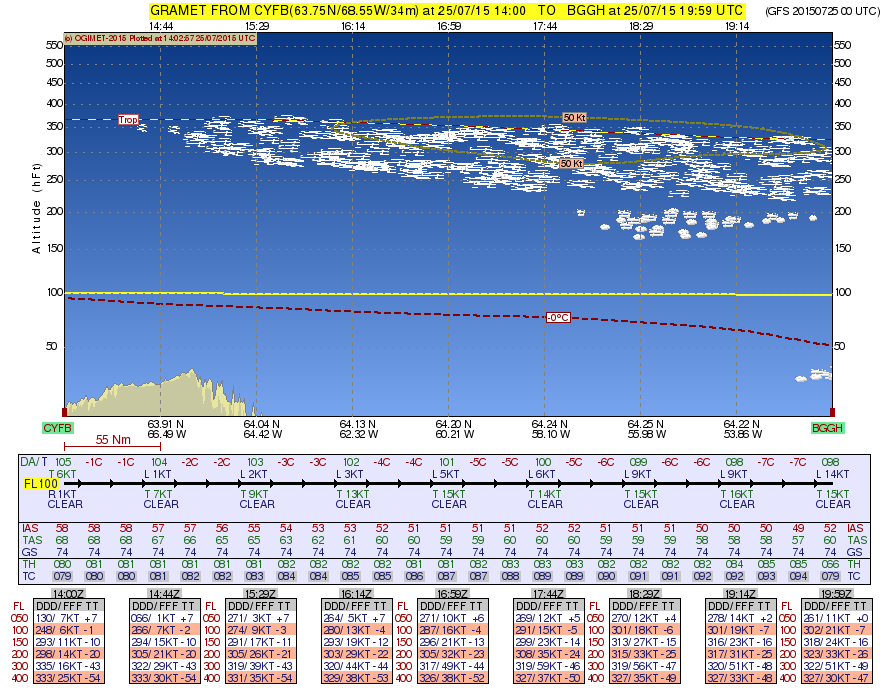Click the Altitude (hFt) axis title
The image size is (896, 700).
37,215
